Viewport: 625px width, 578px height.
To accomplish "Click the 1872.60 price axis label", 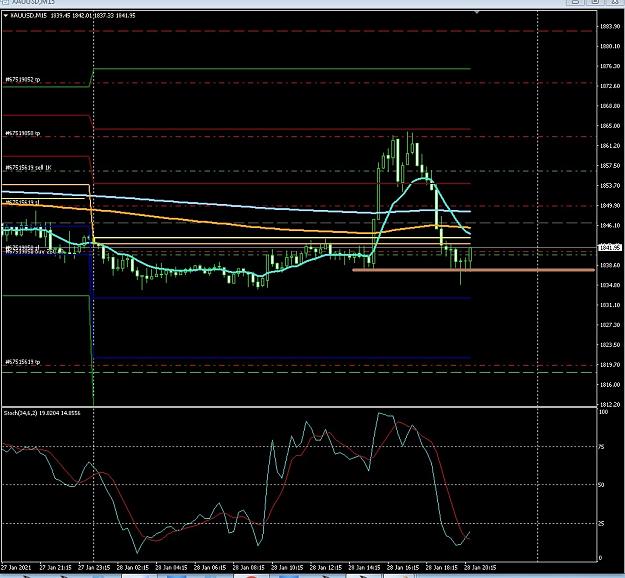I will pos(610,86).
